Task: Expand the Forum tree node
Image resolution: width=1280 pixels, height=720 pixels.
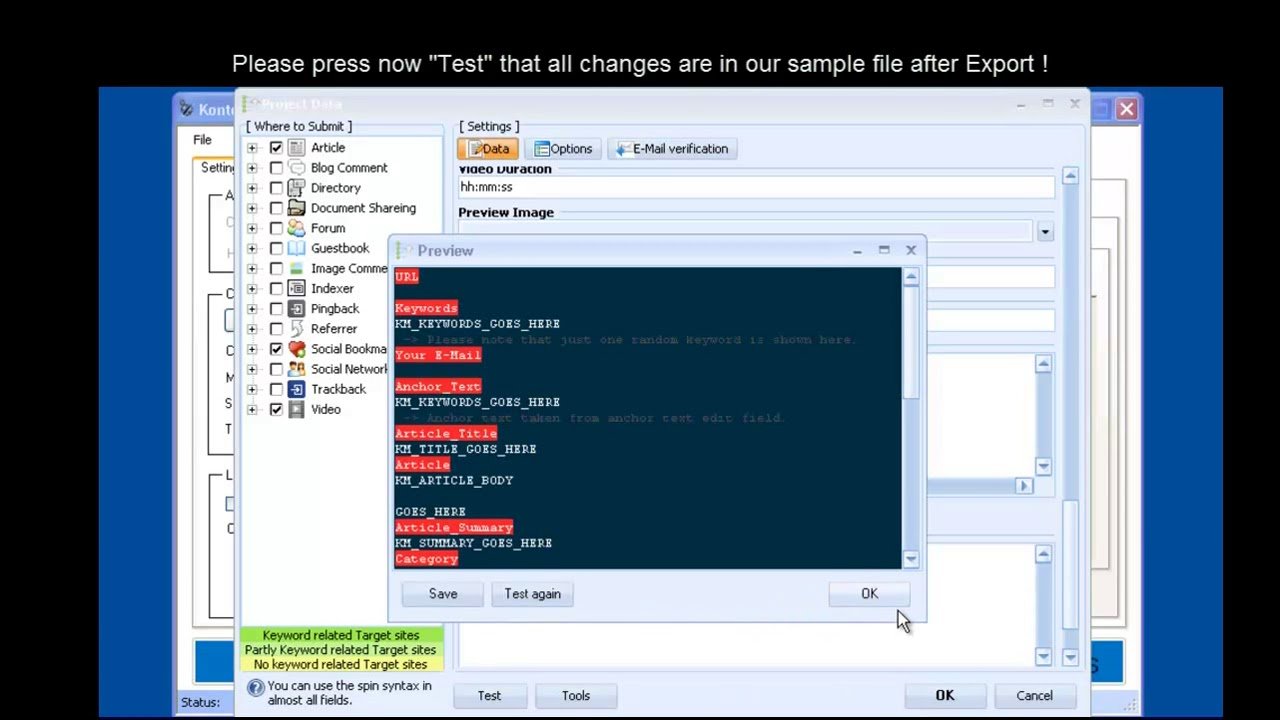Action: click(252, 228)
